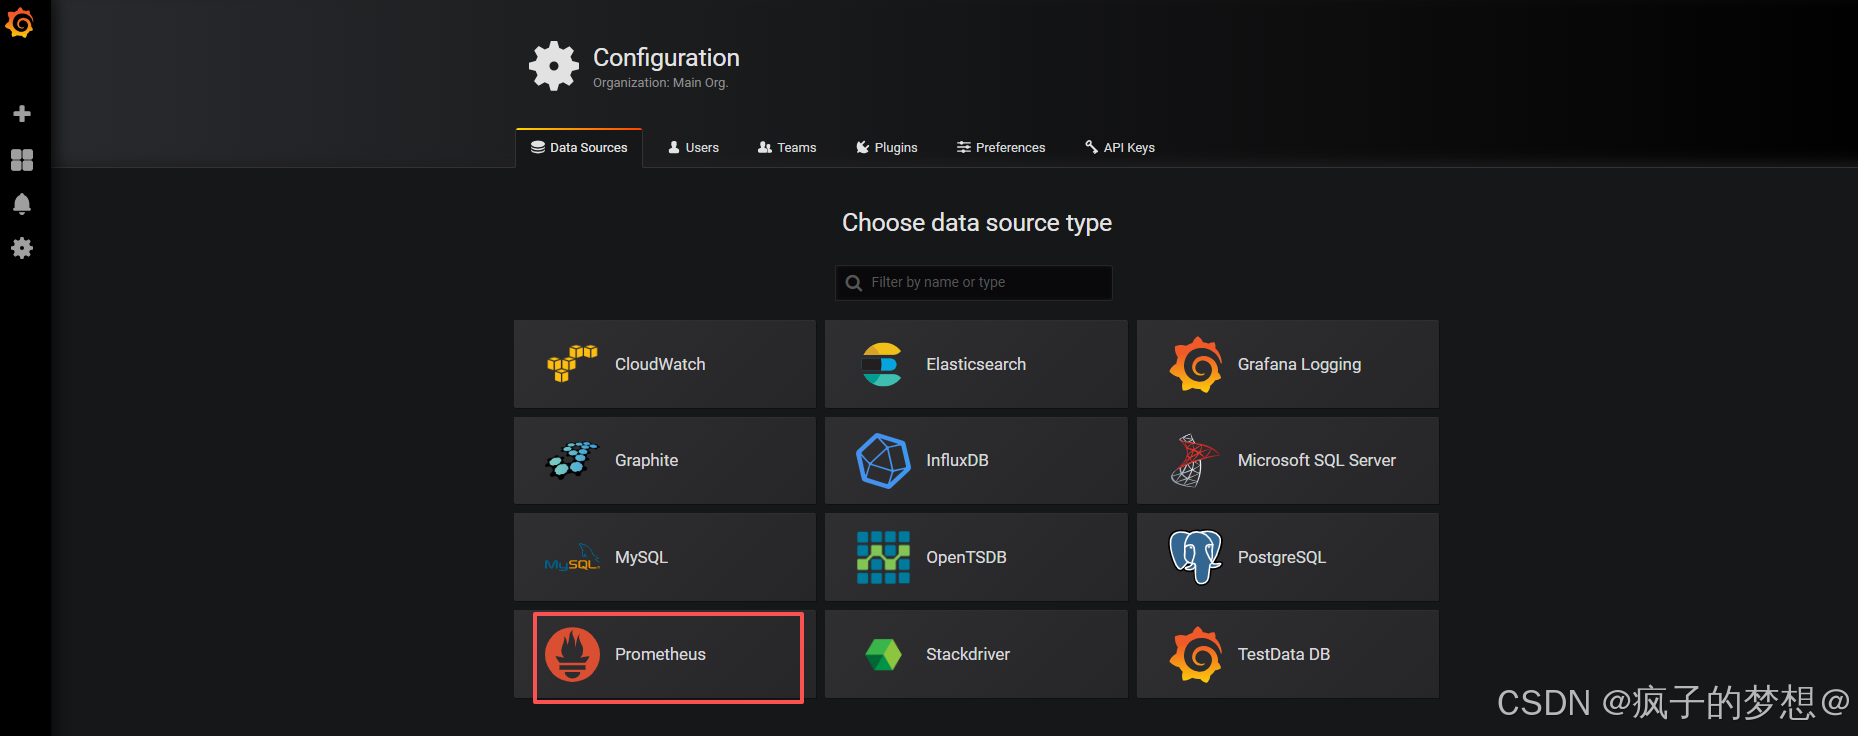Click the PostgreSQL elephant icon

[1196, 557]
